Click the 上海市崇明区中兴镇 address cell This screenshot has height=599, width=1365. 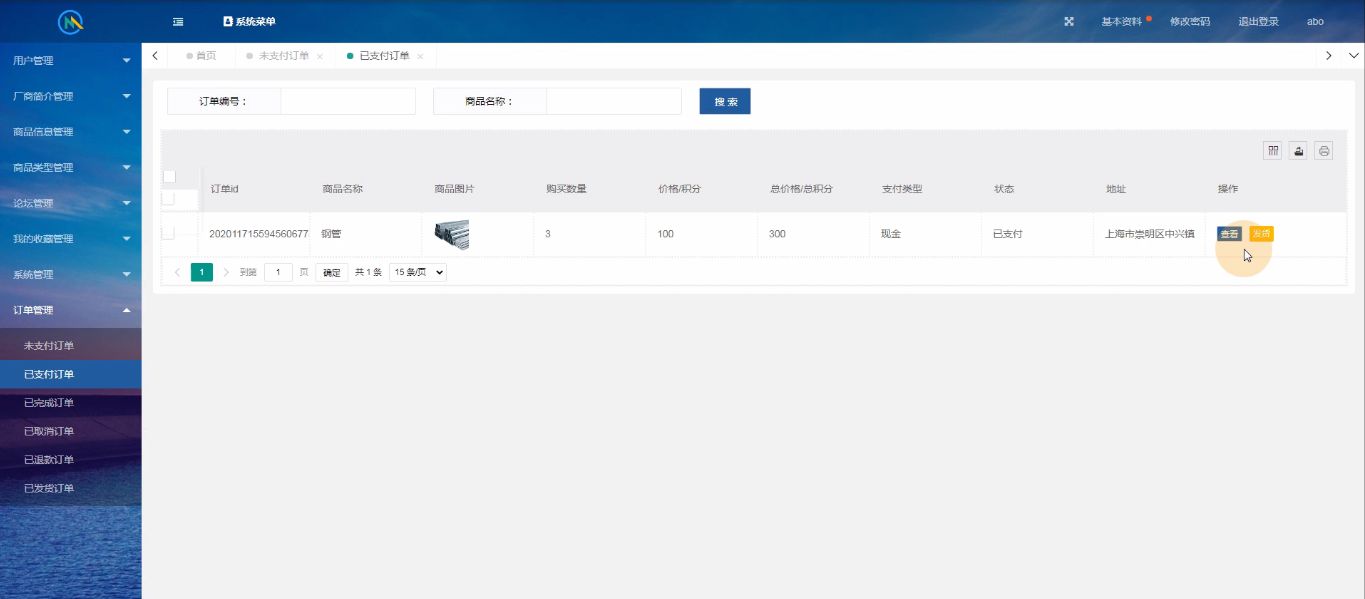pyautogui.click(x=1150, y=234)
